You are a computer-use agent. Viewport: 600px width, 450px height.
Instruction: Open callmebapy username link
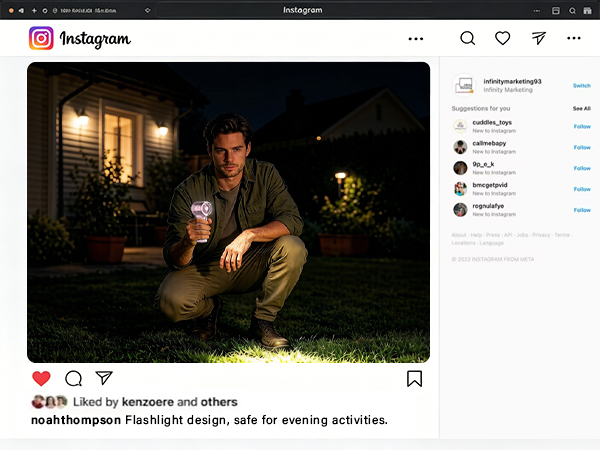click(x=489, y=143)
